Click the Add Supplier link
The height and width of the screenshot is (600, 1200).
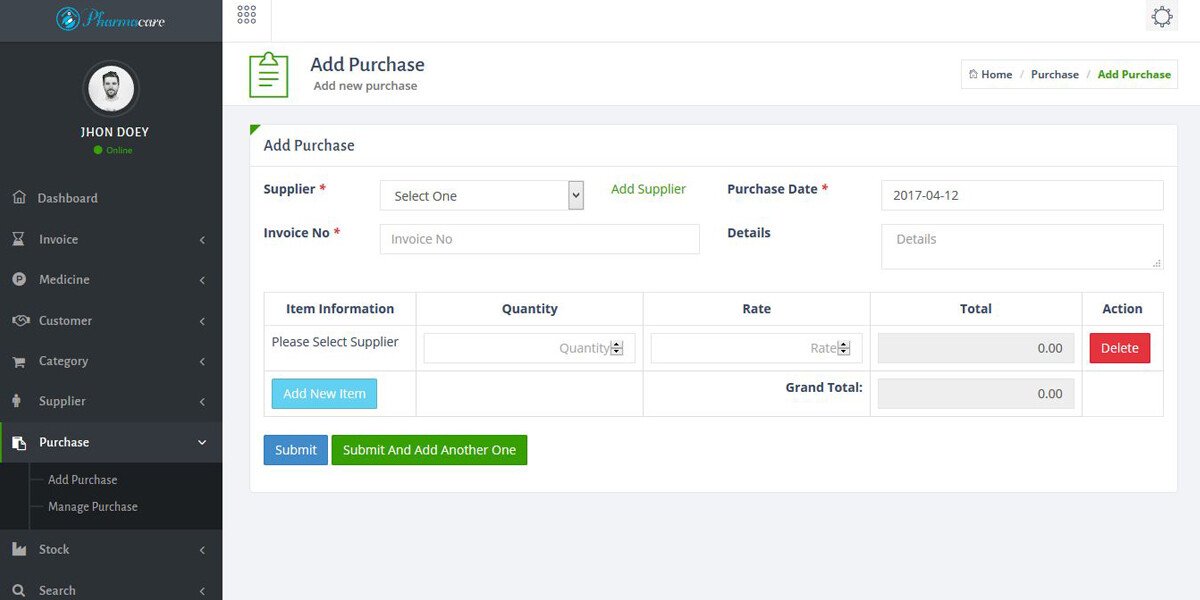(648, 189)
